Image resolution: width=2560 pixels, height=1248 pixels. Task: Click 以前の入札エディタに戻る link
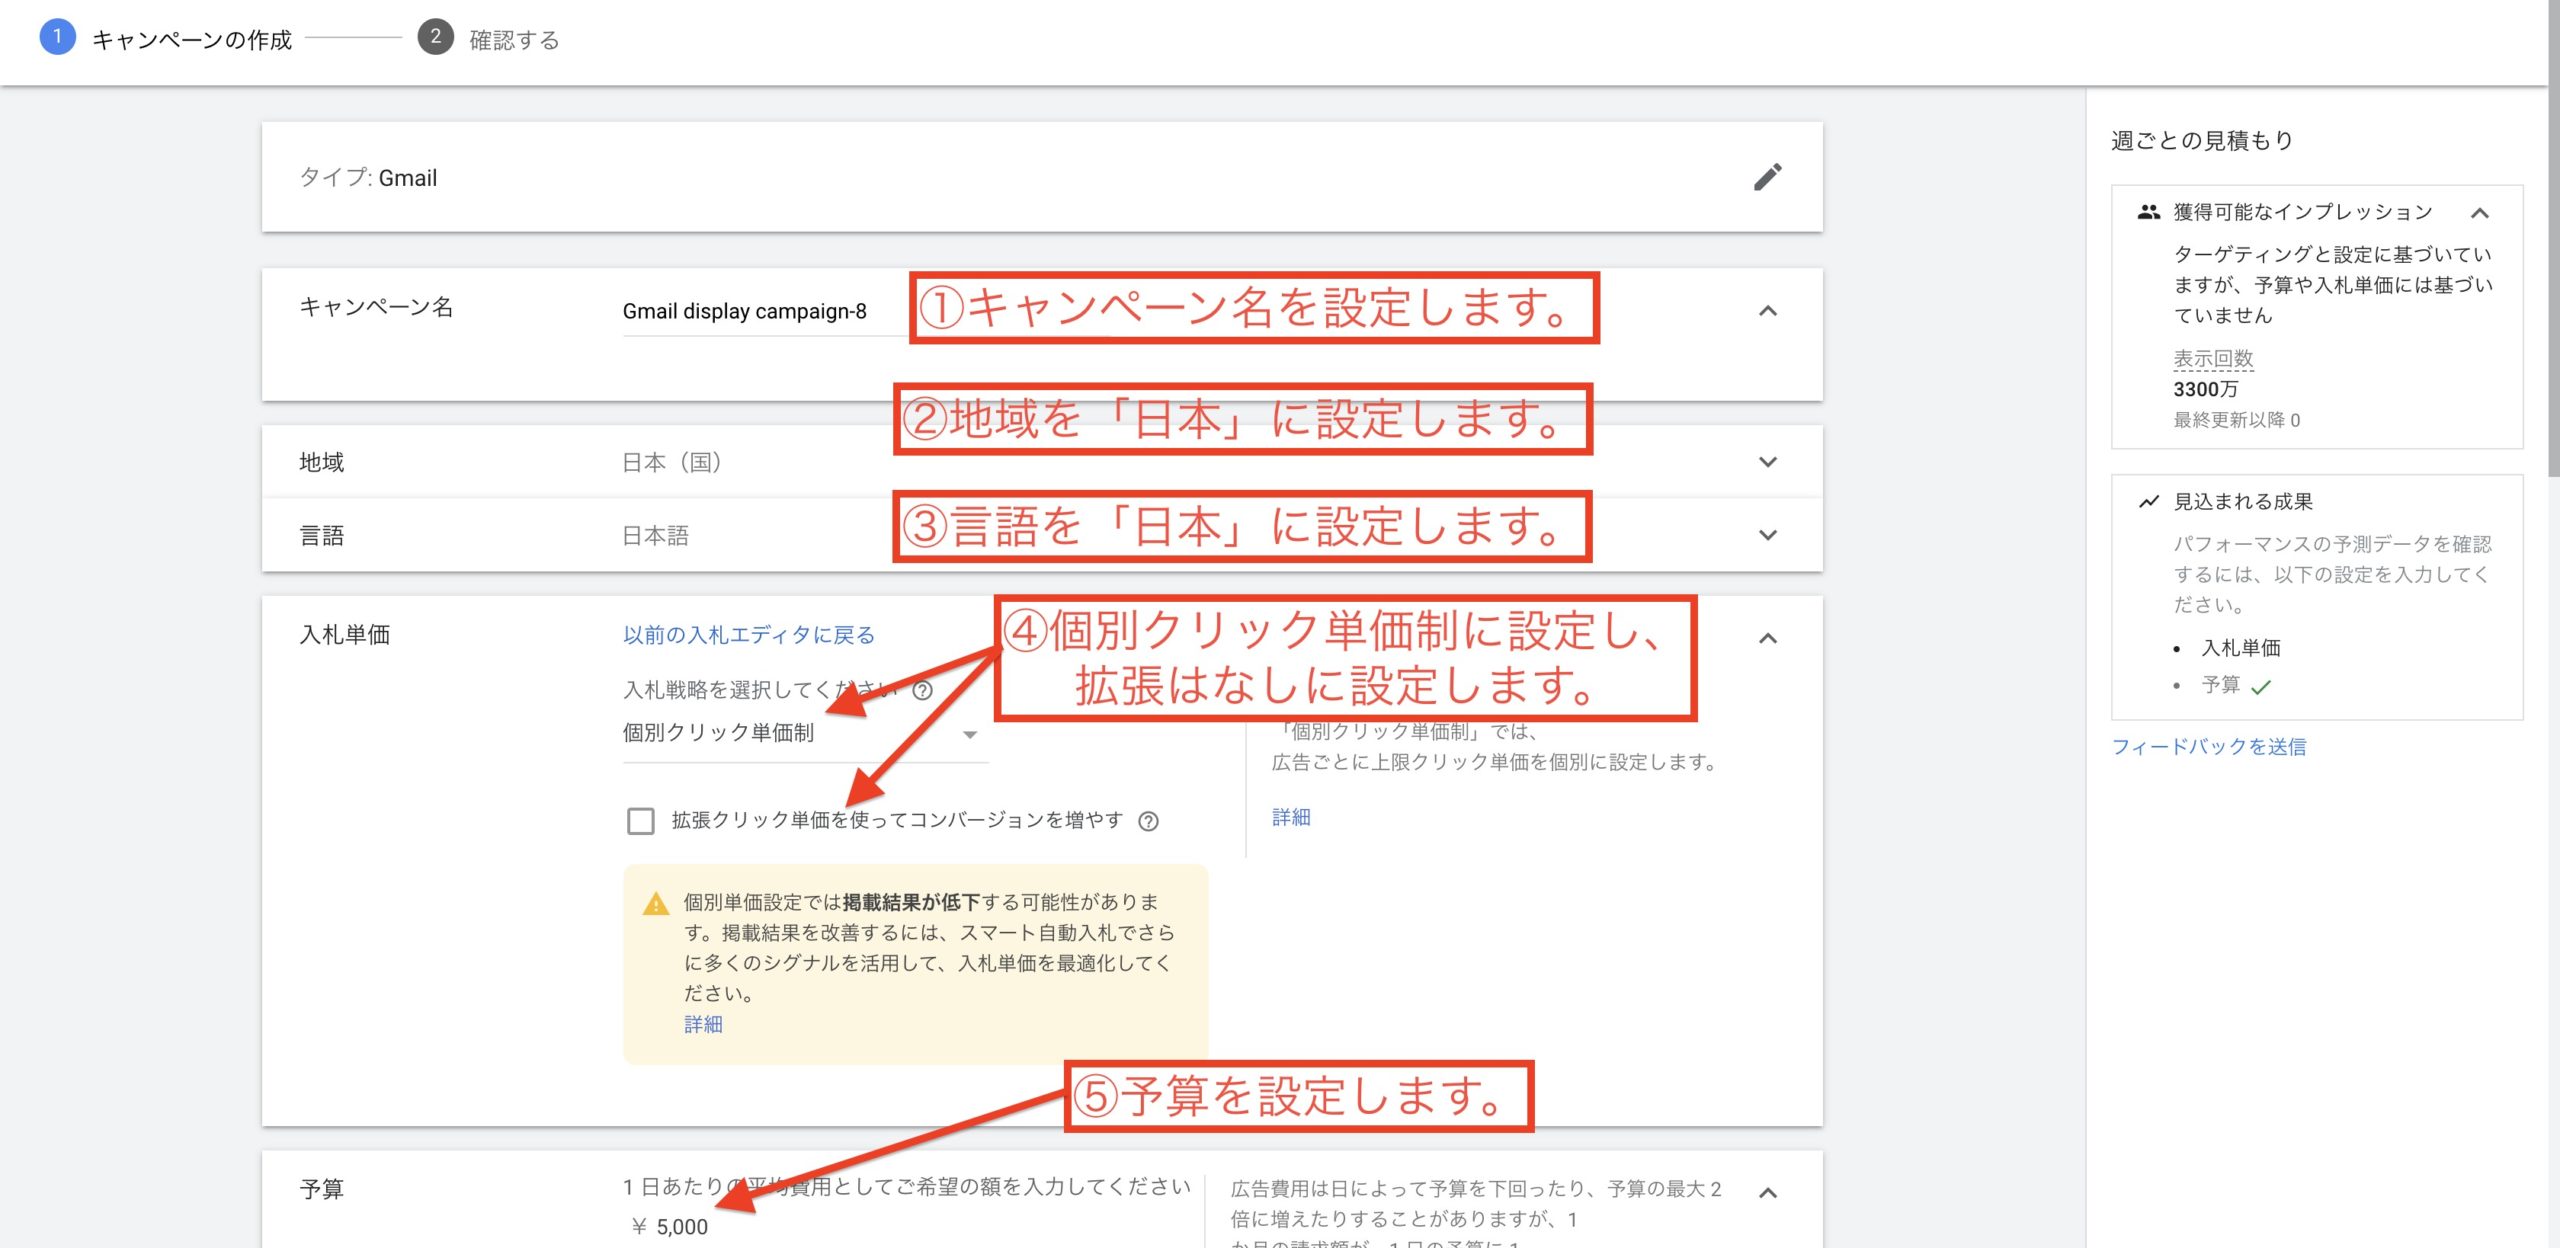[748, 635]
